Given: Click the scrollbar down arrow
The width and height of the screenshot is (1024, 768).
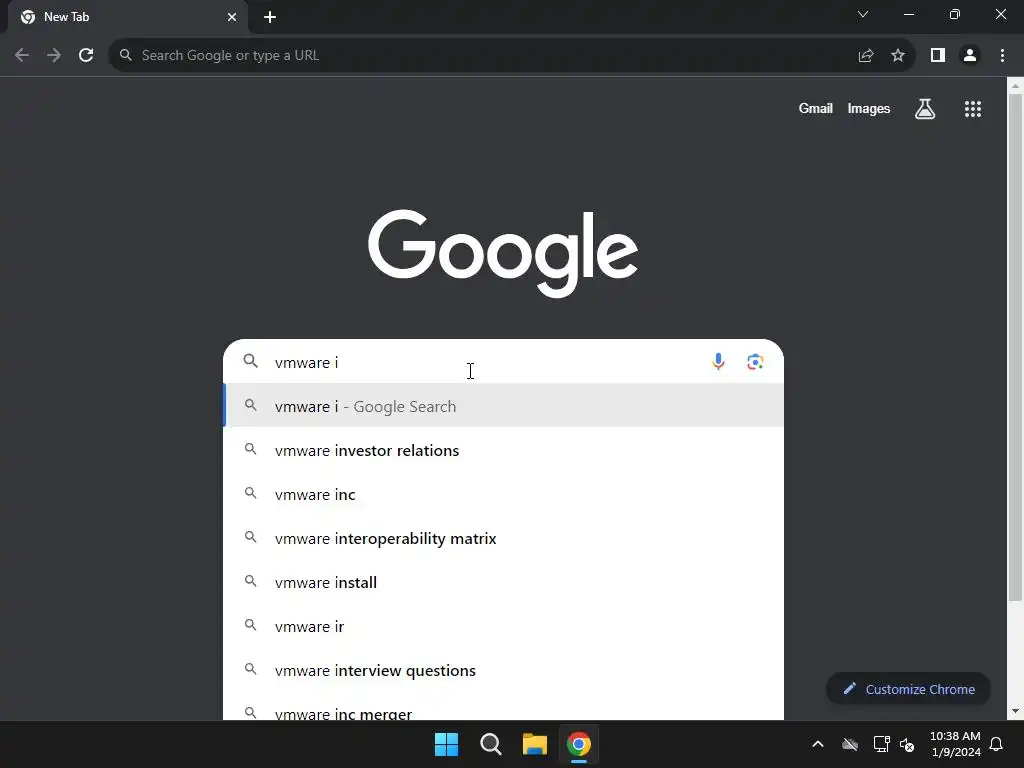Looking at the screenshot, I should (1015, 712).
